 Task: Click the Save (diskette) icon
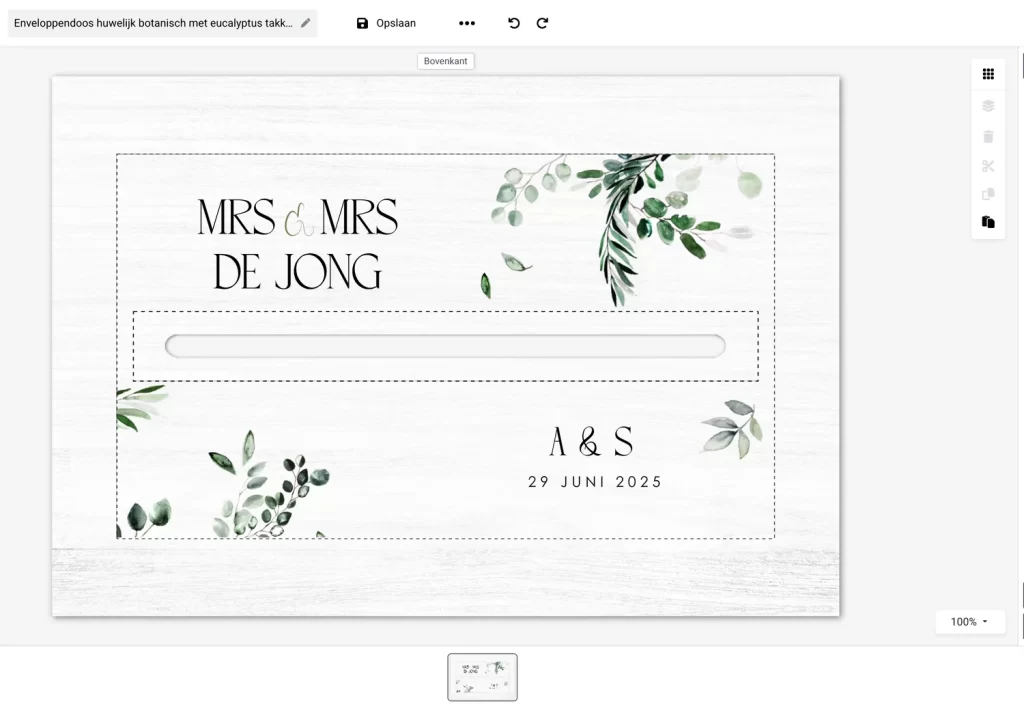(362, 22)
